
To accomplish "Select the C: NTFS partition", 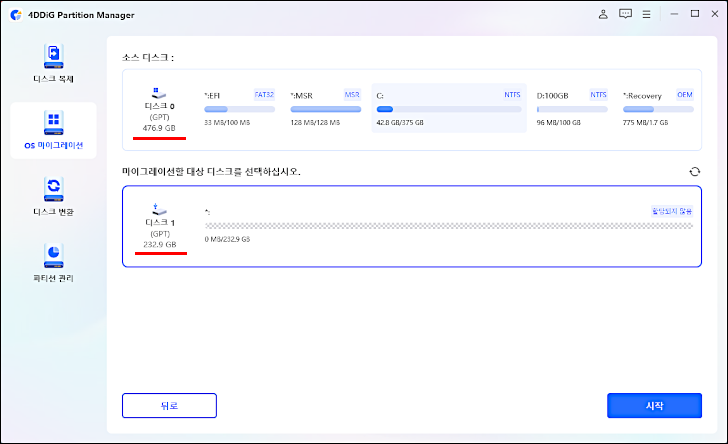I will (449, 108).
